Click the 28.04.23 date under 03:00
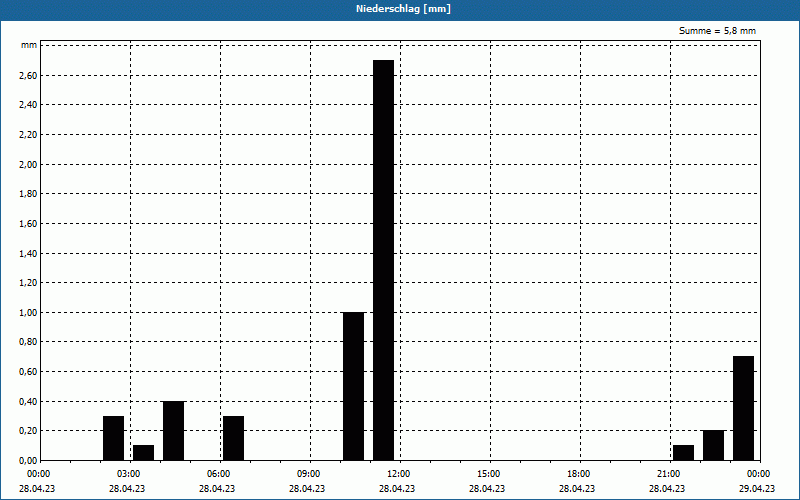This screenshot has width=800, height=500. (x=127, y=488)
